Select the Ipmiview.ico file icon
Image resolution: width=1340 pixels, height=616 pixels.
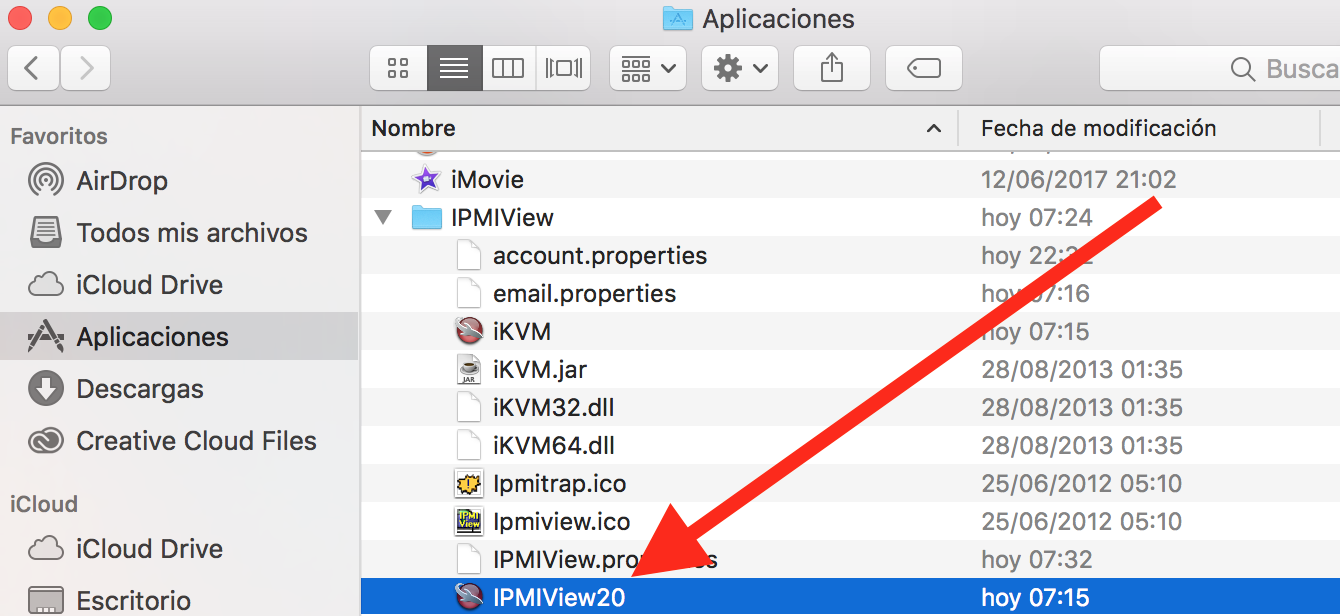click(469, 522)
